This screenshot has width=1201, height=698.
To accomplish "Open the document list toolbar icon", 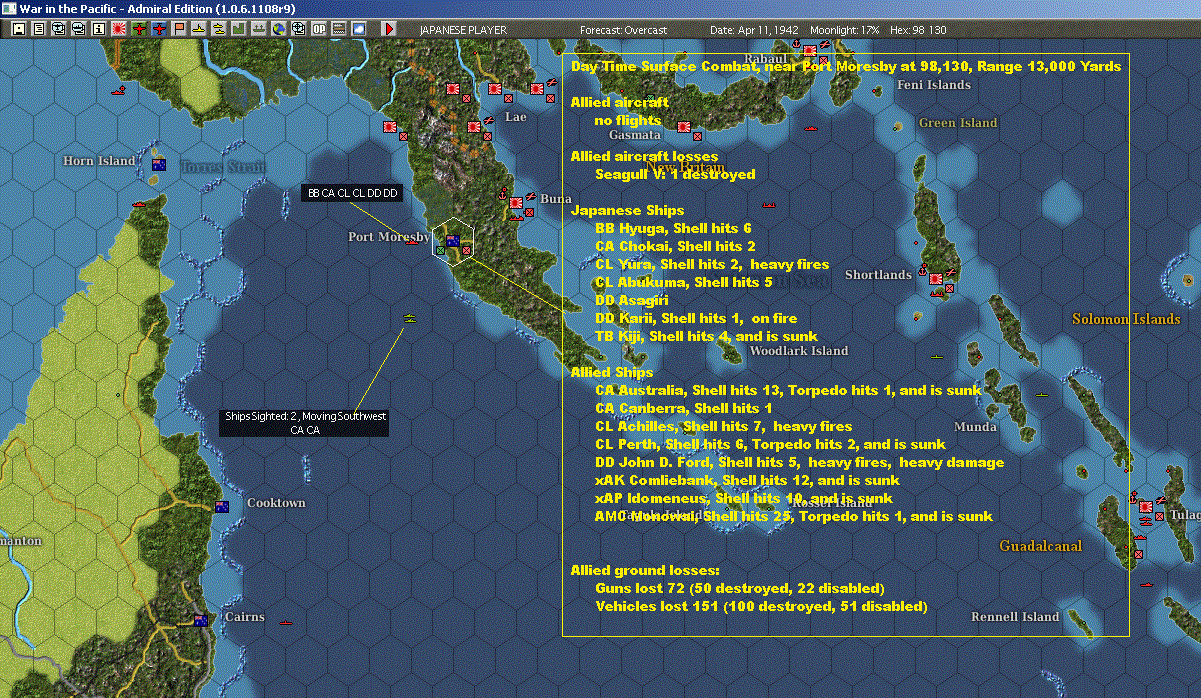I will (x=39, y=29).
